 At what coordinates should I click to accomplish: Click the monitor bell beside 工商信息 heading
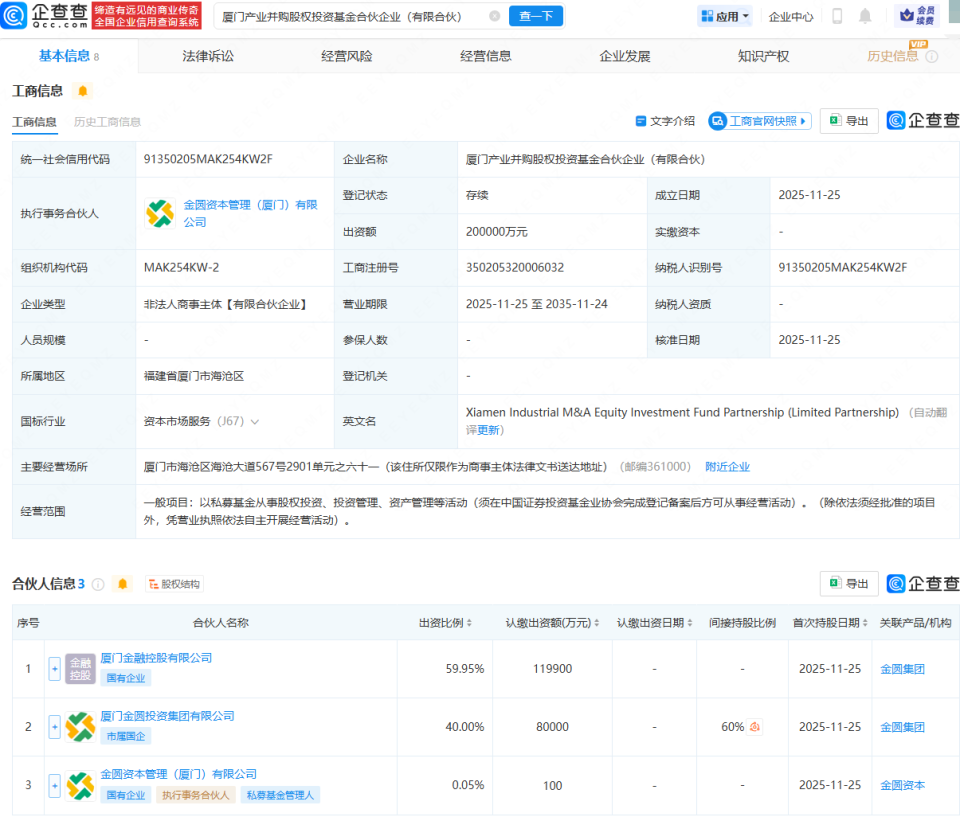click(x=84, y=90)
